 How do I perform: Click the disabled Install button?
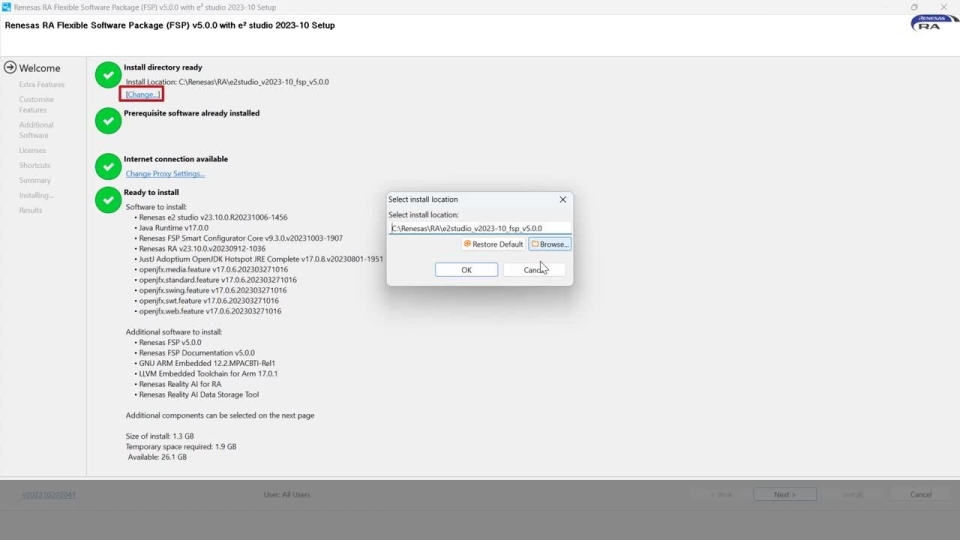coord(853,495)
